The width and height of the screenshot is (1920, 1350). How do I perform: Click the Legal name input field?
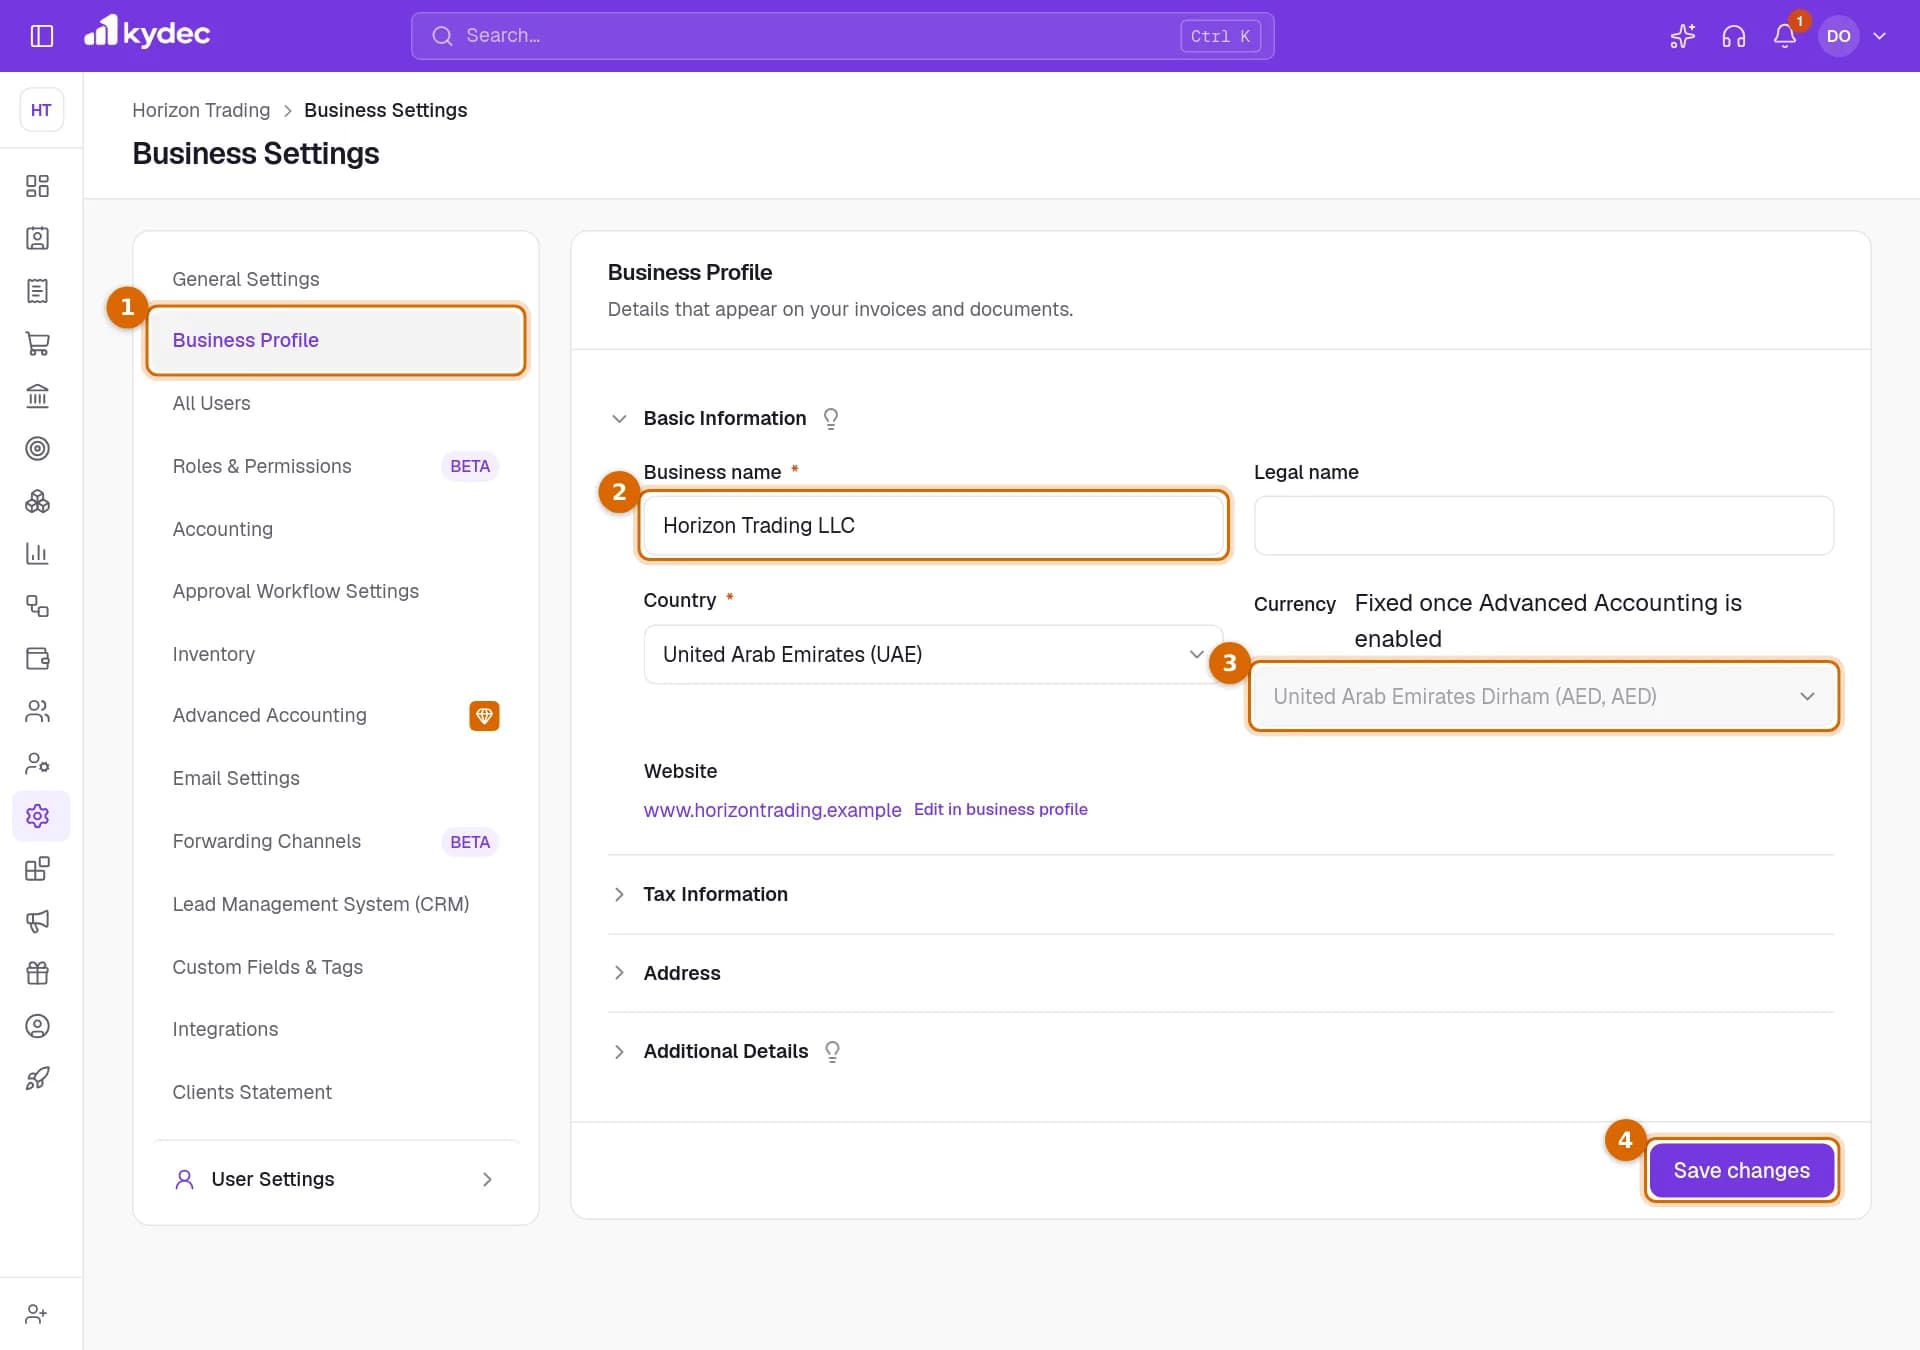click(x=1543, y=525)
